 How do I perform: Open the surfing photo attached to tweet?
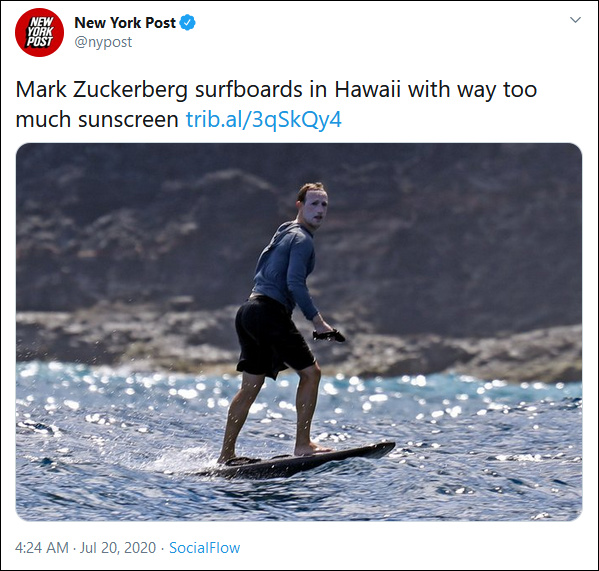[299, 332]
